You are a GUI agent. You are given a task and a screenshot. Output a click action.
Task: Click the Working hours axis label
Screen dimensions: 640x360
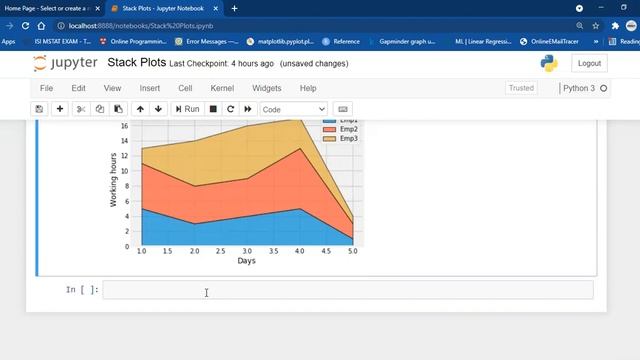coord(113,180)
